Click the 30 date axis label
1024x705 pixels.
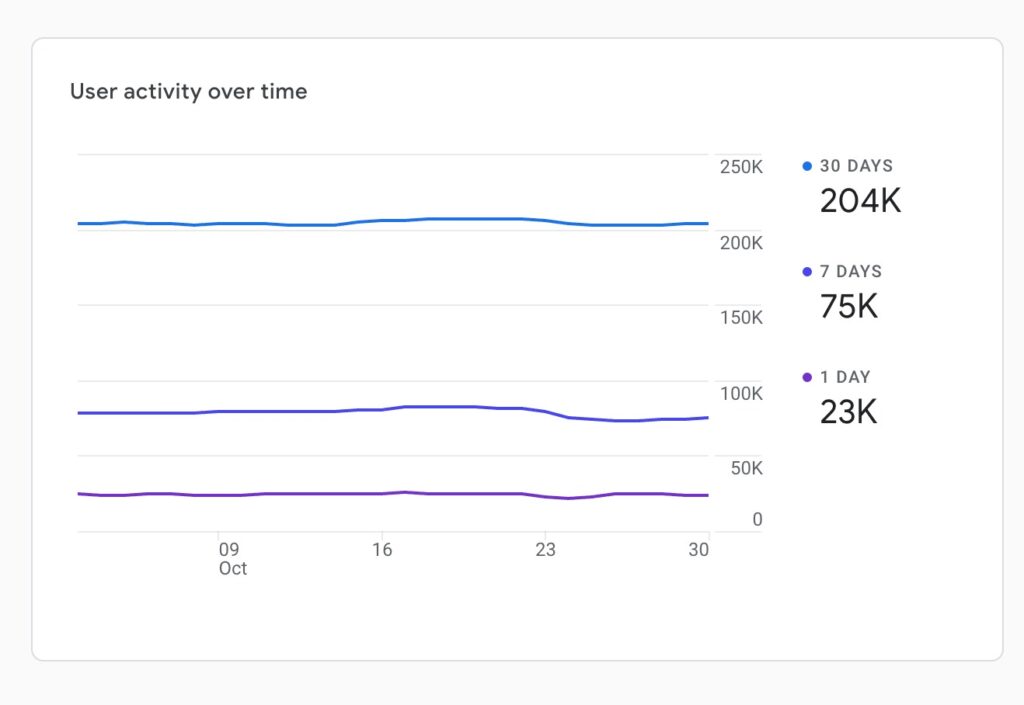click(699, 549)
